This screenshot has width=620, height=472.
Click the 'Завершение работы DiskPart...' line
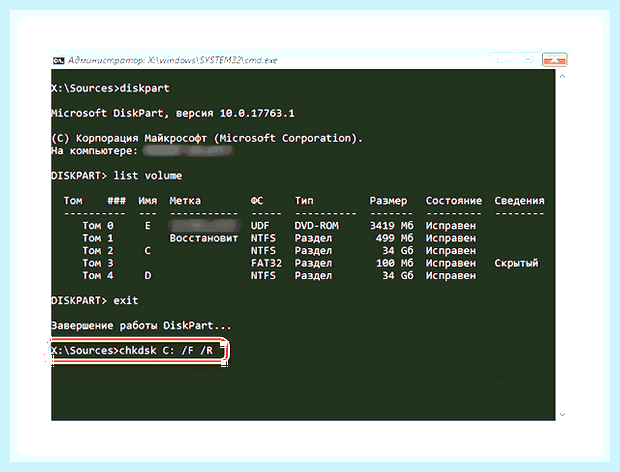[x=142, y=326]
